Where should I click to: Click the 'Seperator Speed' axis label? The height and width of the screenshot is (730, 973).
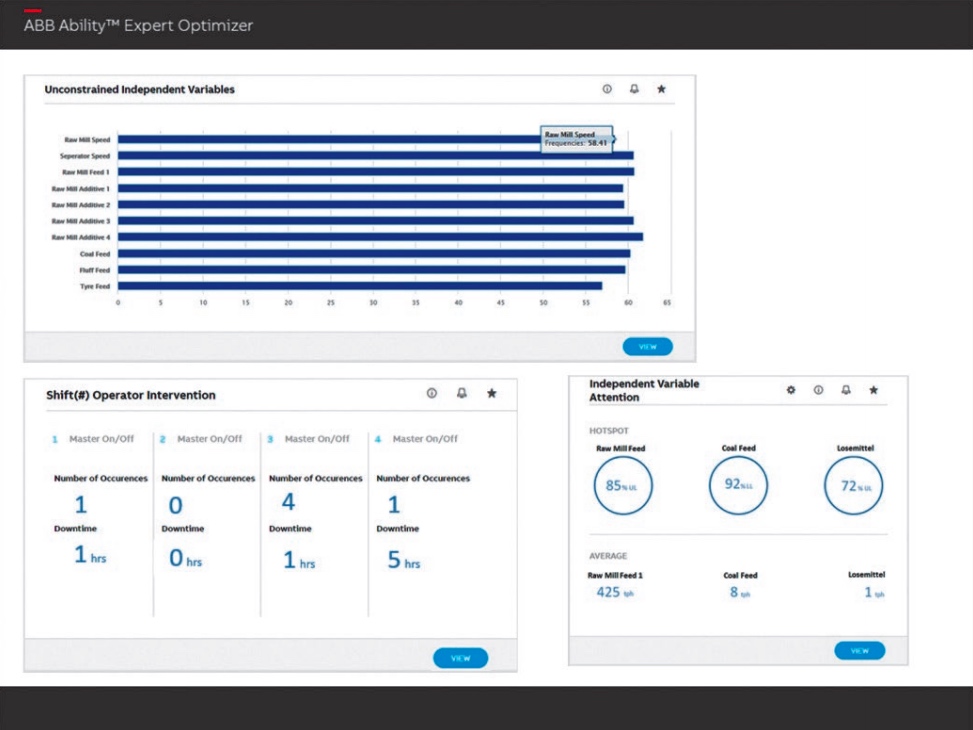84,156
